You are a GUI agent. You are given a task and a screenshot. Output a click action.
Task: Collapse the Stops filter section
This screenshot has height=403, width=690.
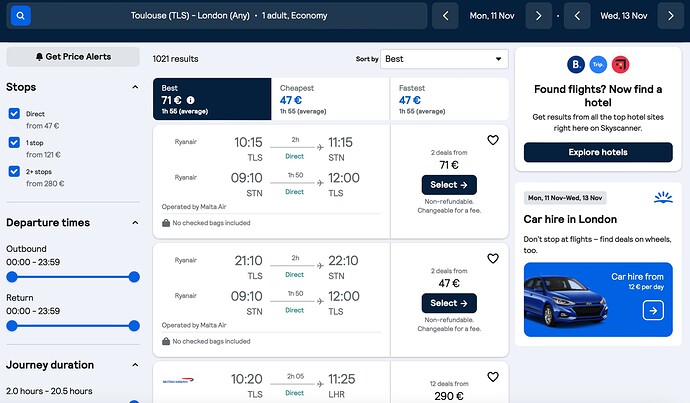[x=135, y=87]
